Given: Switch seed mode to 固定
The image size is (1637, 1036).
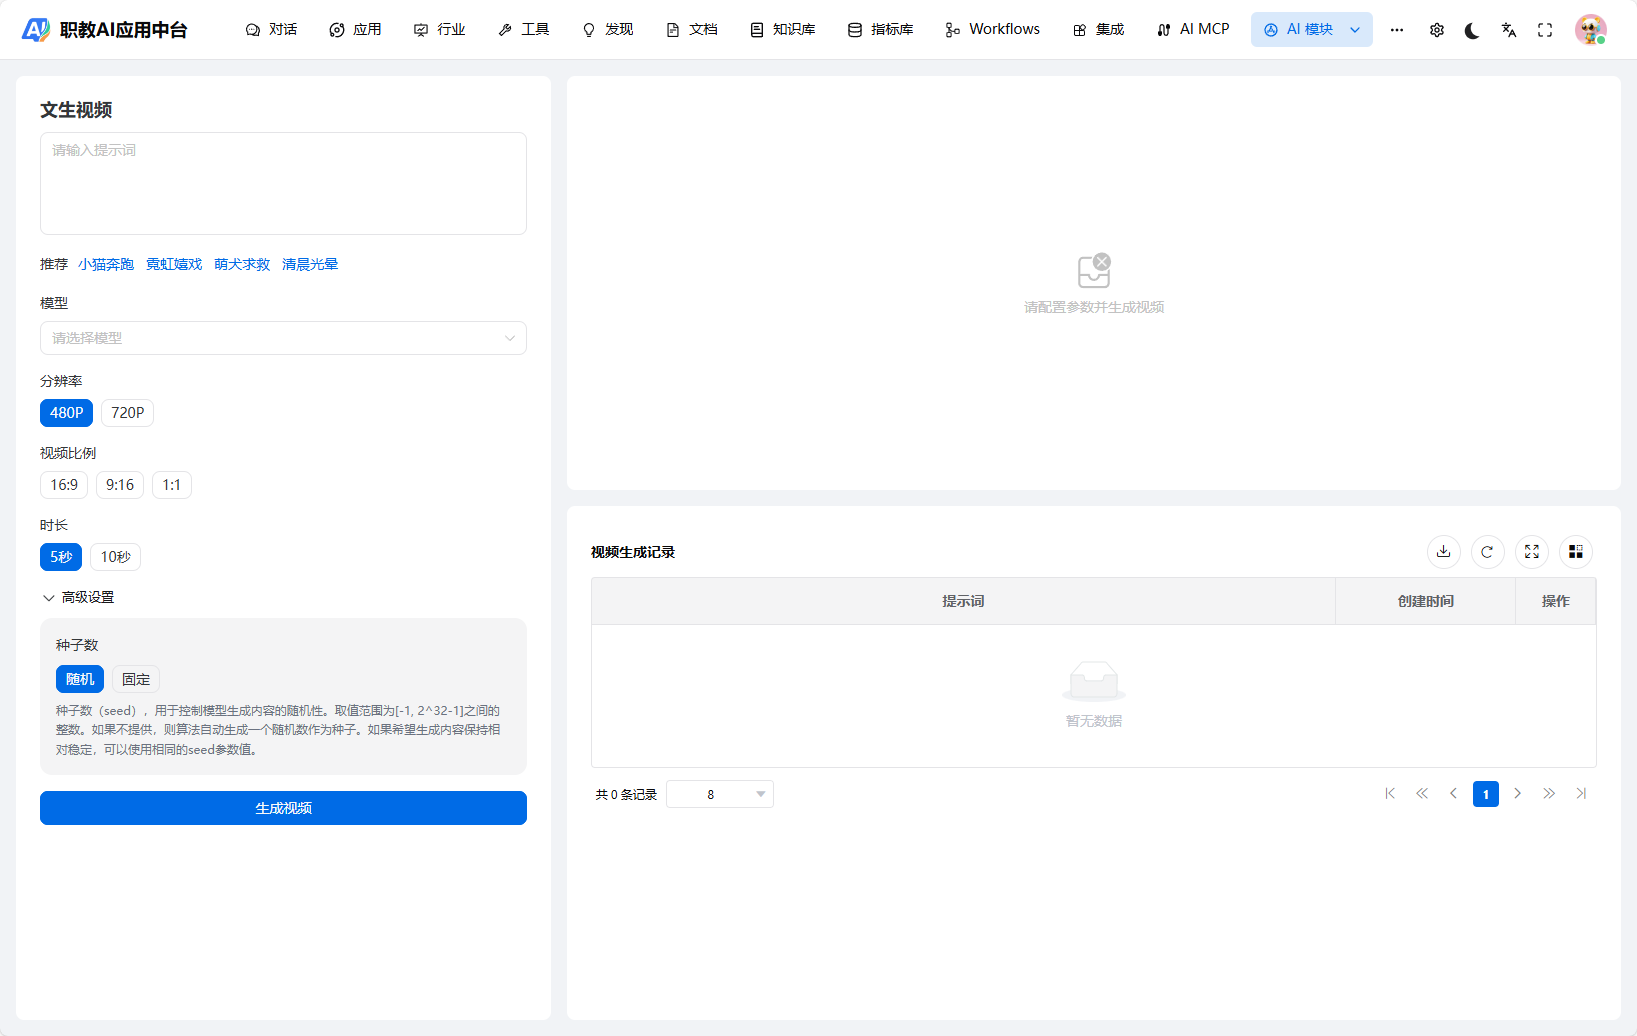Looking at the screenshot, I should point(135,679).
